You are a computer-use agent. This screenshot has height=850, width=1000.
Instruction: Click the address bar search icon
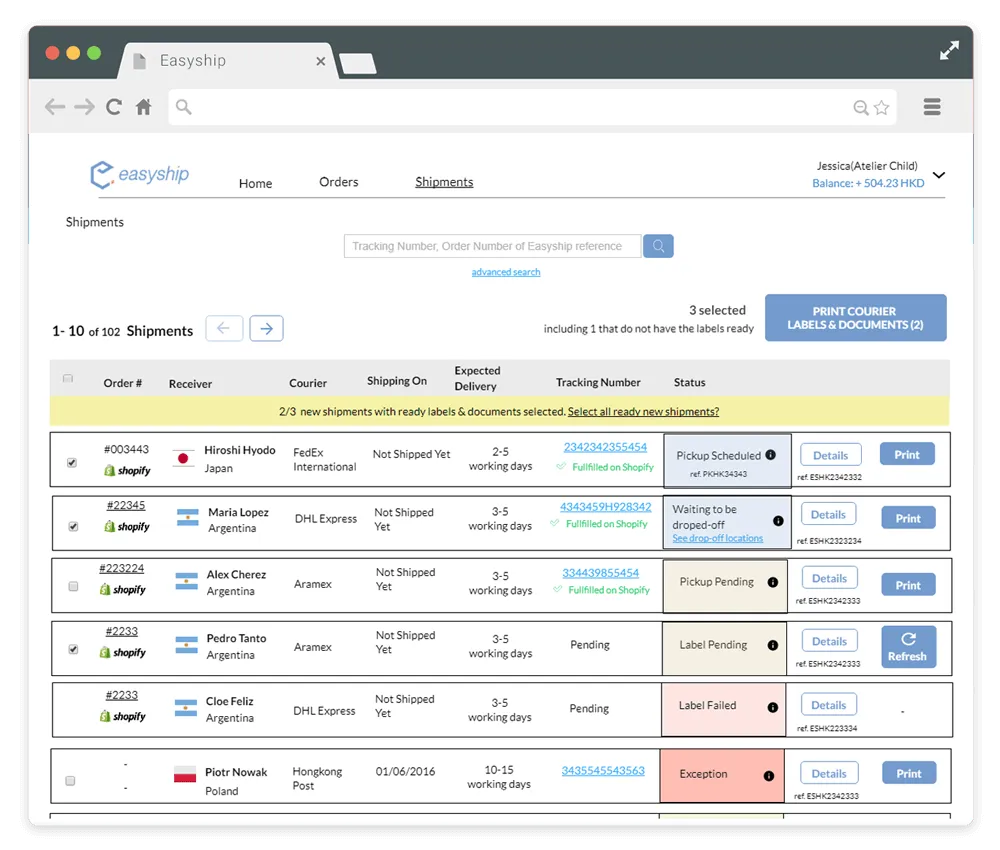(183, 106)
